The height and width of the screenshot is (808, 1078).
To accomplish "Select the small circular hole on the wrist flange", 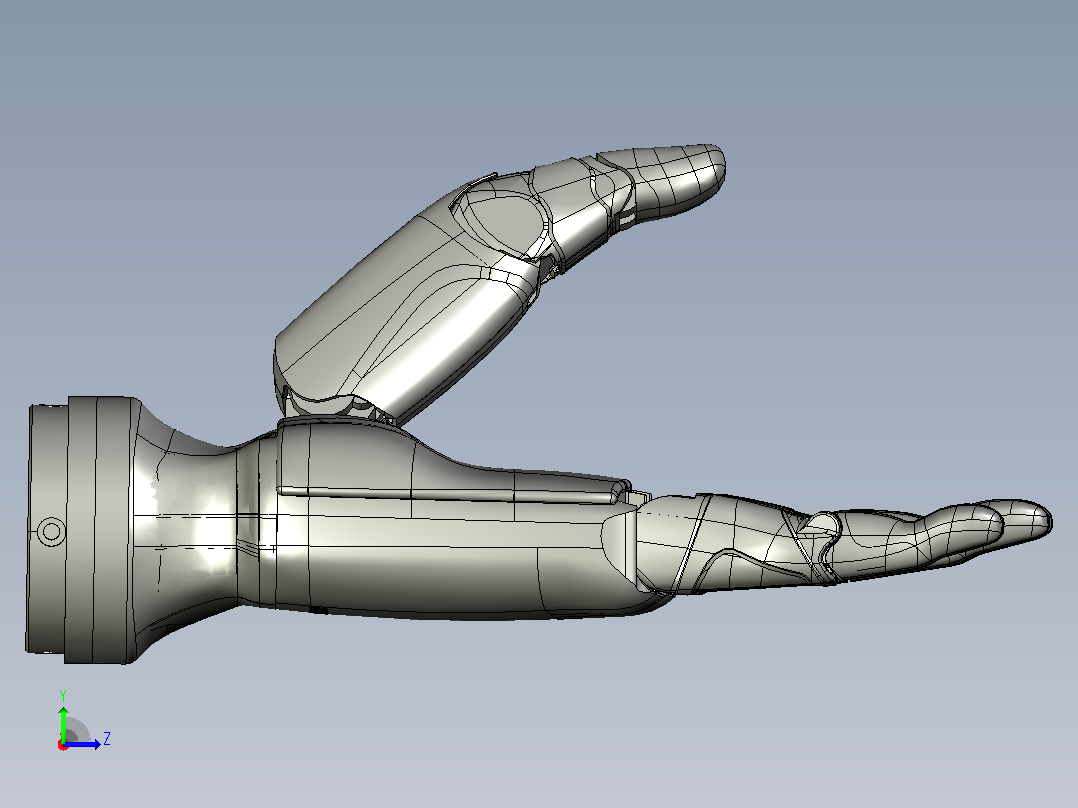I will pyautogui.click(x=51, y=531).
